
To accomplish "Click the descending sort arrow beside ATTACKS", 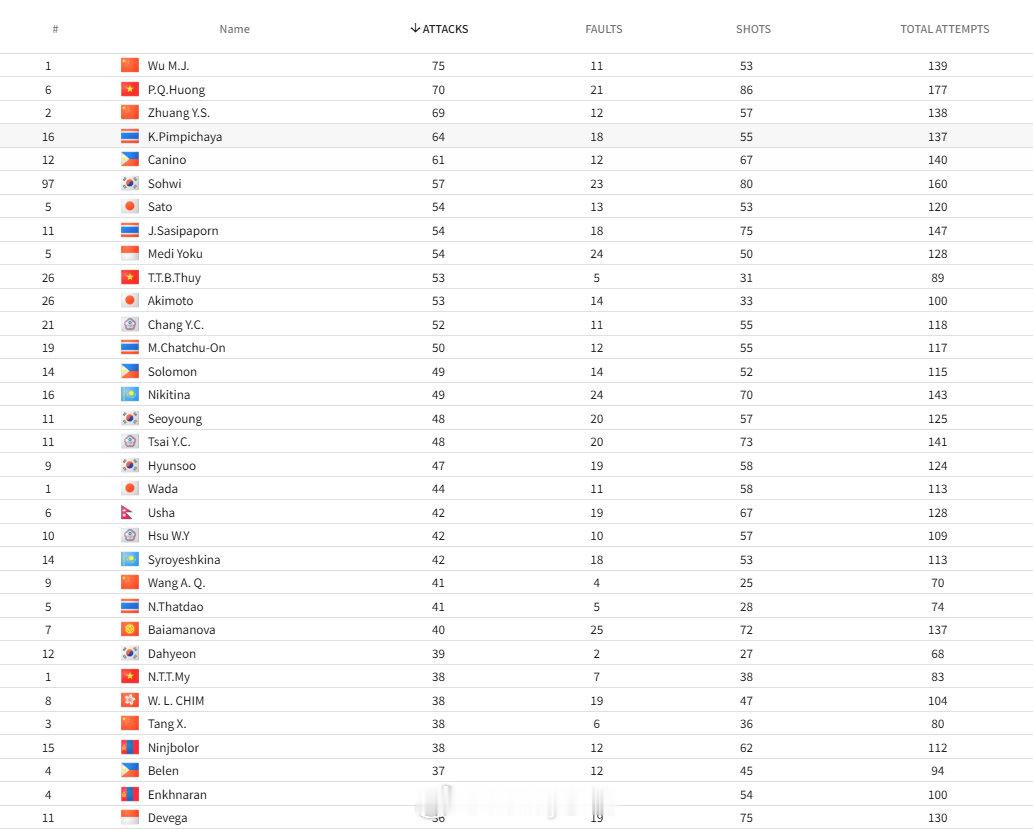I will tap(415, 28).
